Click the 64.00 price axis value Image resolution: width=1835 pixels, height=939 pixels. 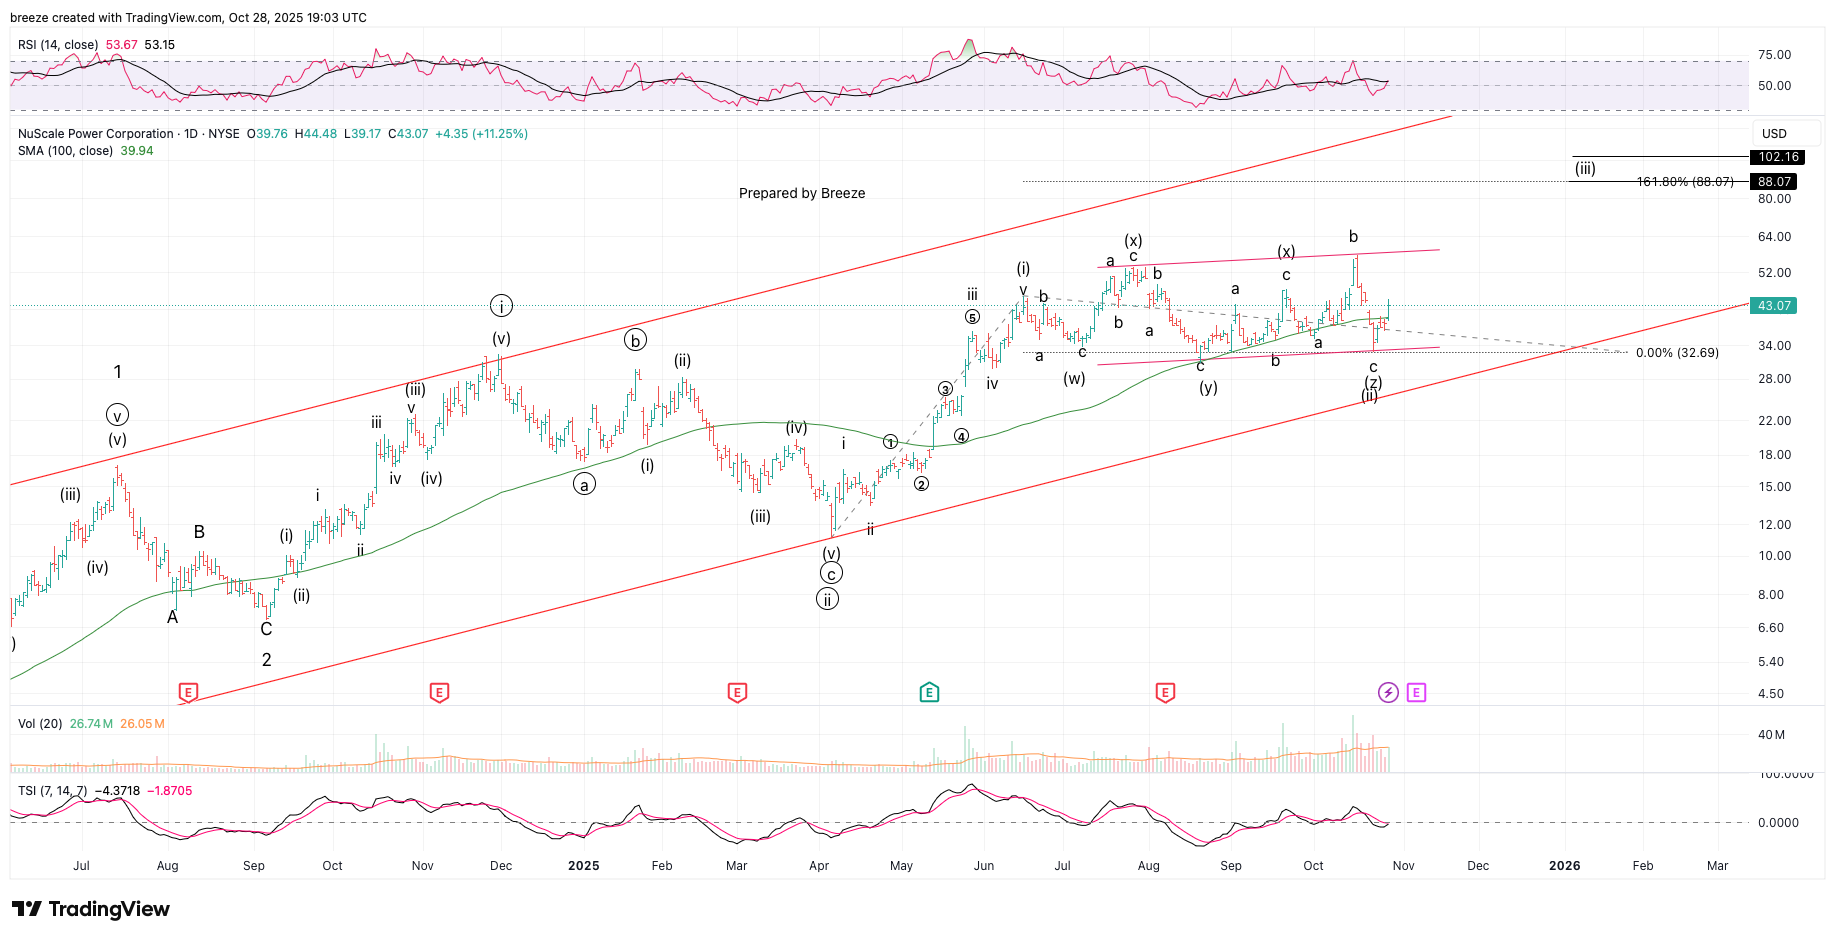(x=1775, y=237)
